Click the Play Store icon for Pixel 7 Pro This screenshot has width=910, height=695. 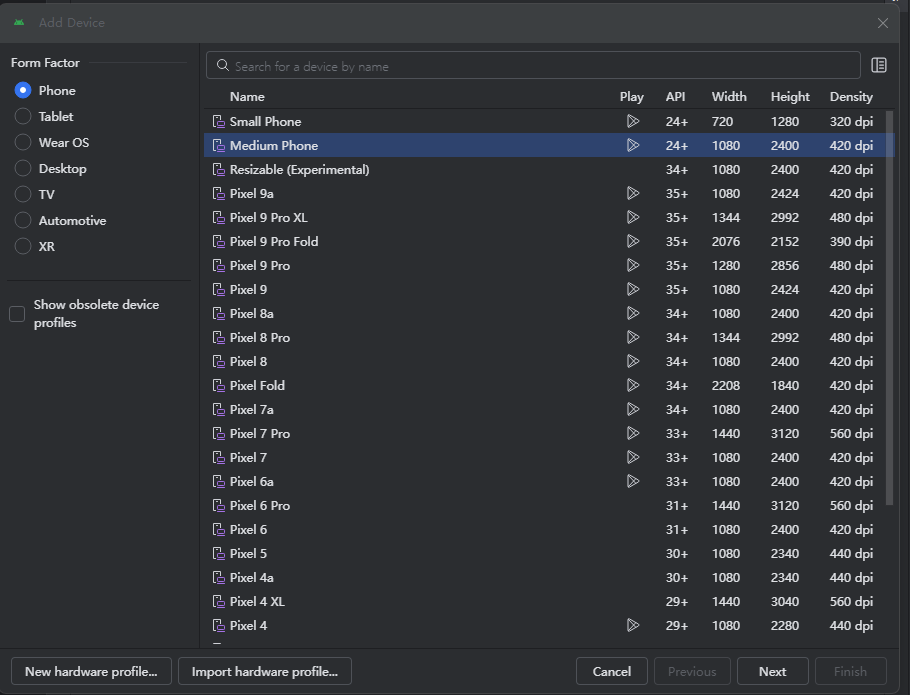click(633, 433)
